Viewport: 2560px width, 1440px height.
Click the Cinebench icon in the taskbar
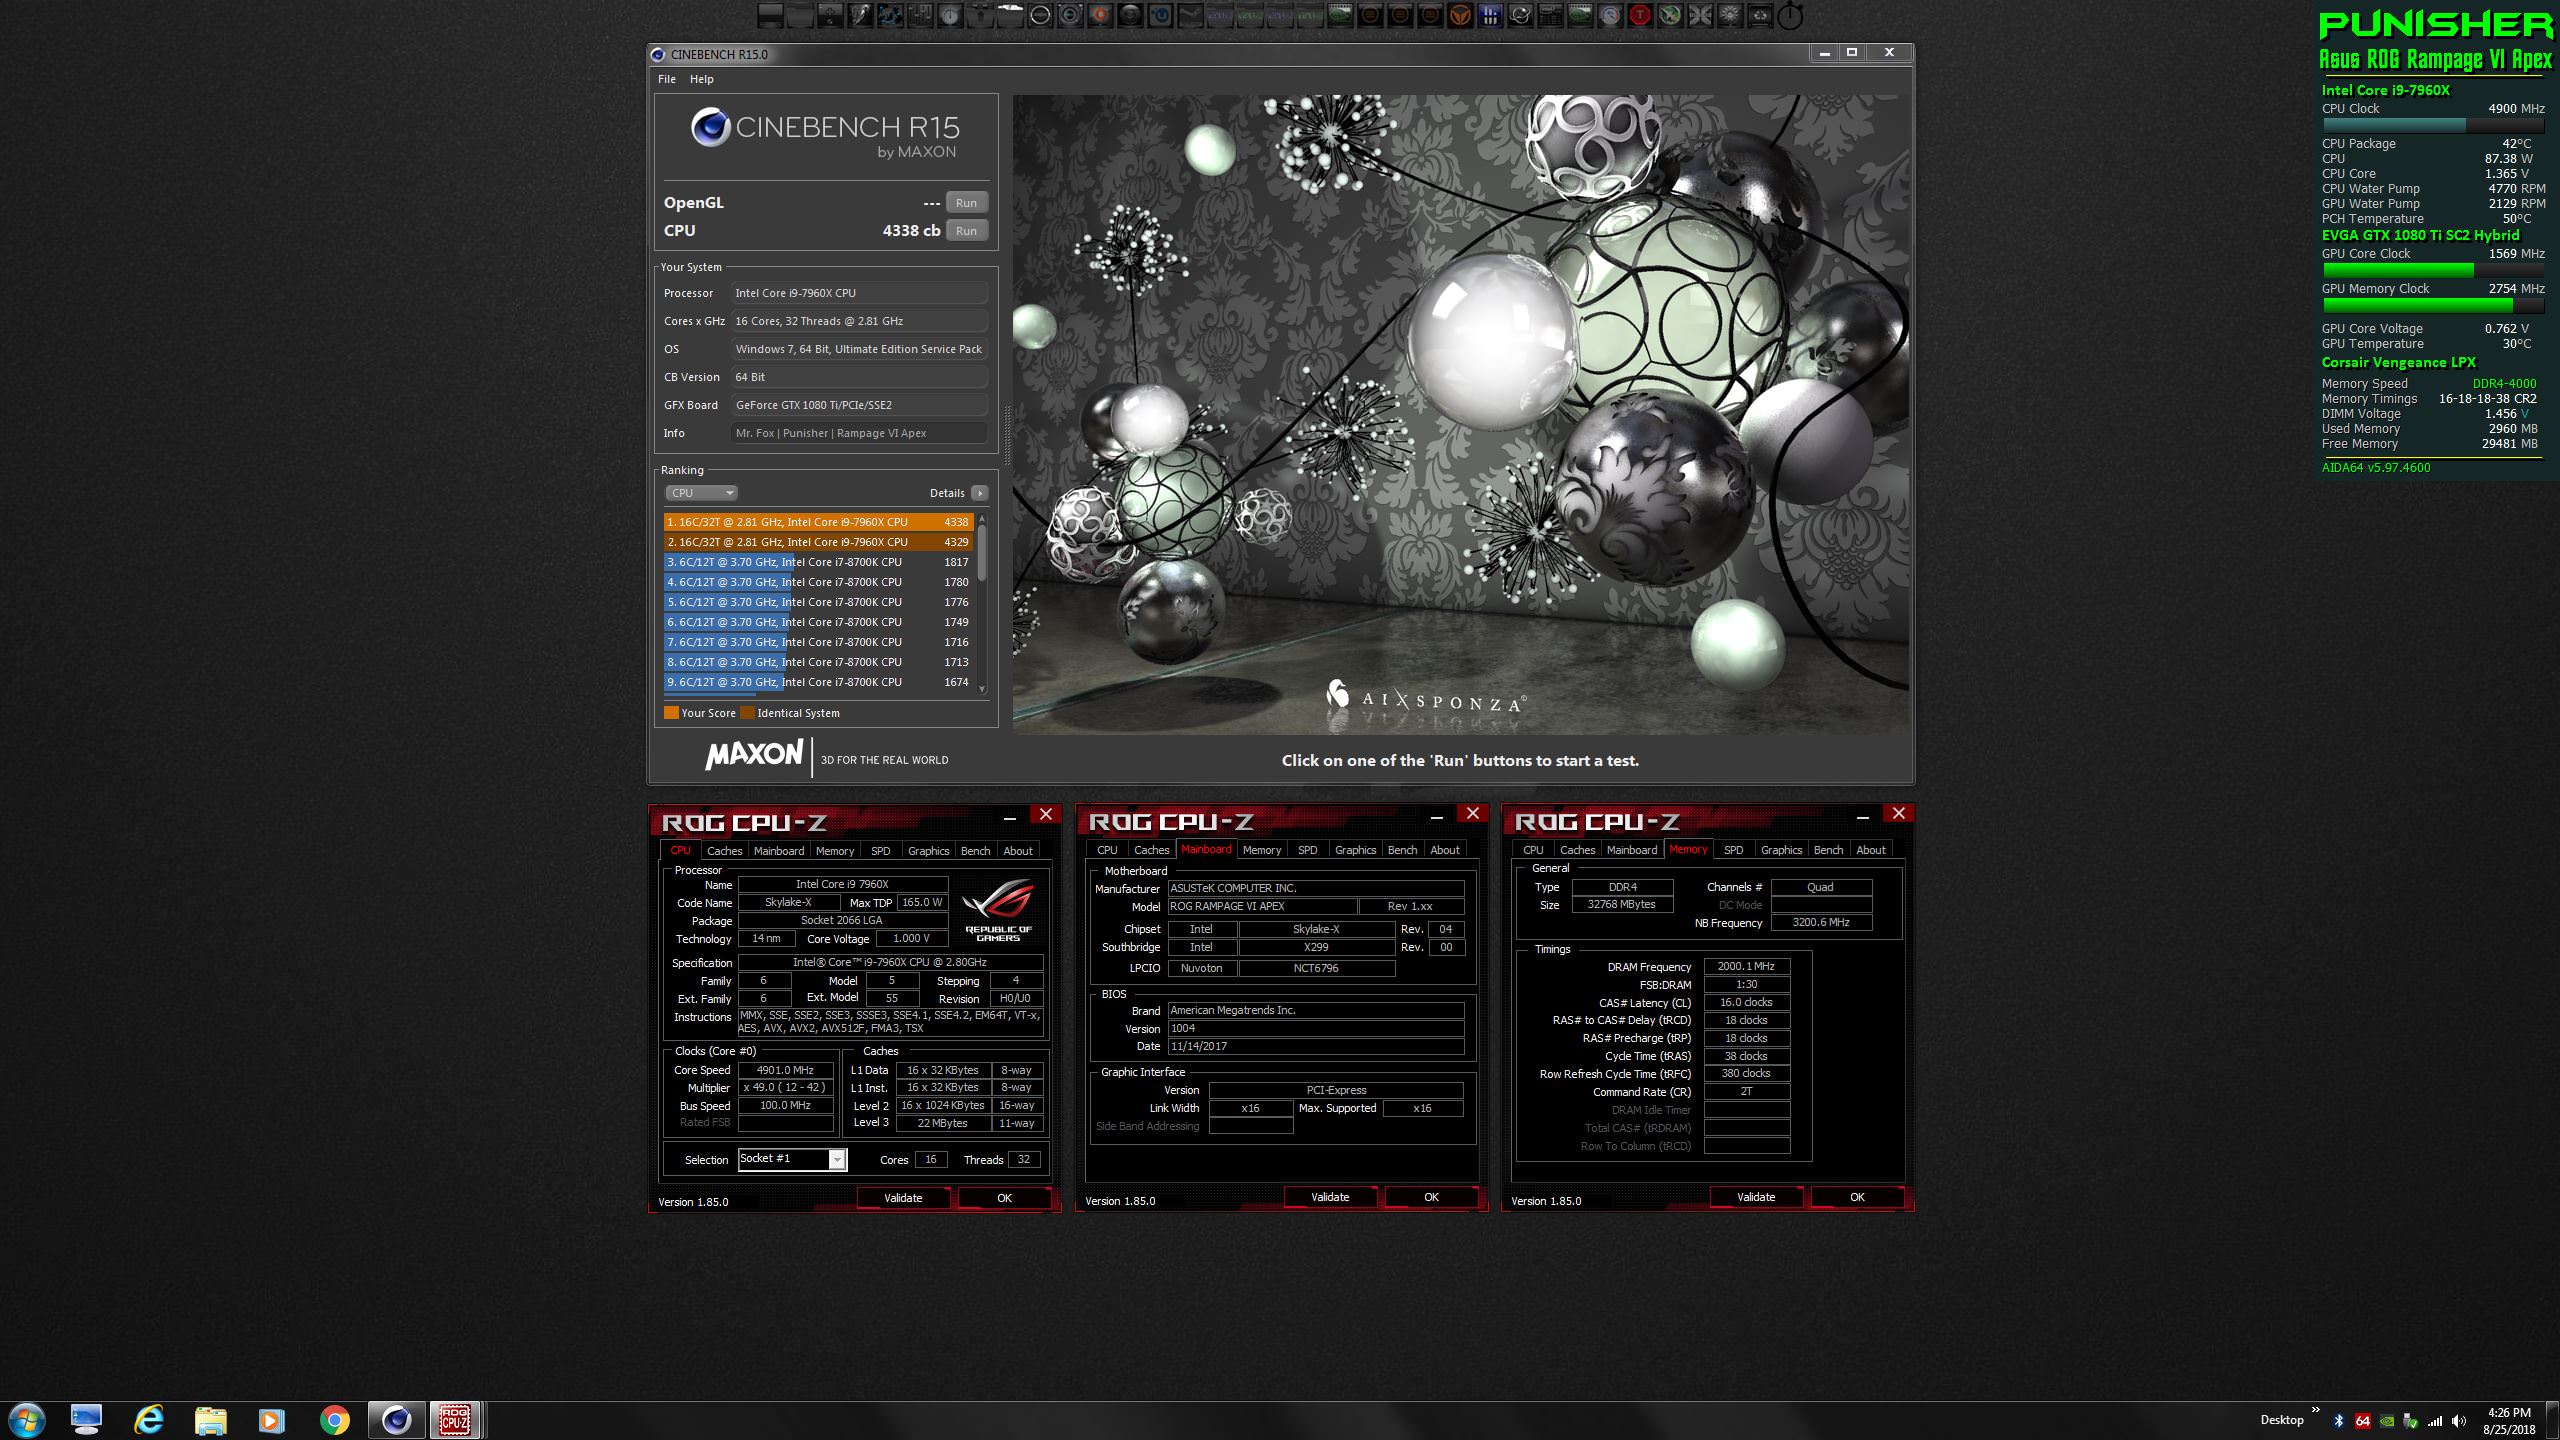[396, 1420]
